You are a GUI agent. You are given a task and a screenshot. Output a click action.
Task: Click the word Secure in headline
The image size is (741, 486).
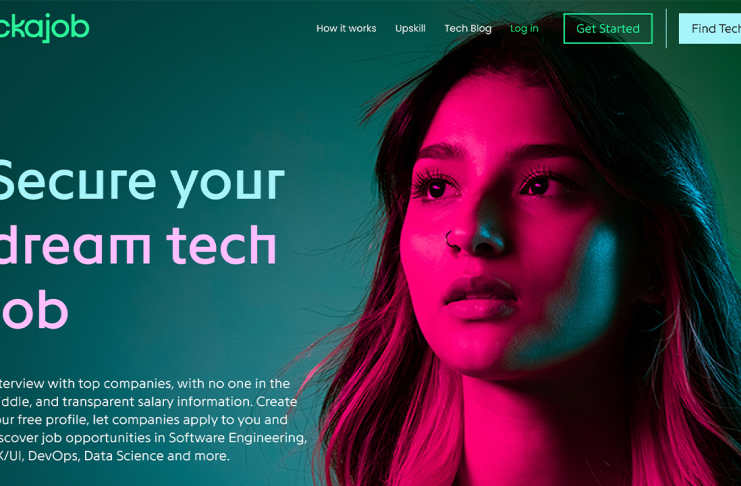coord(77,182)
